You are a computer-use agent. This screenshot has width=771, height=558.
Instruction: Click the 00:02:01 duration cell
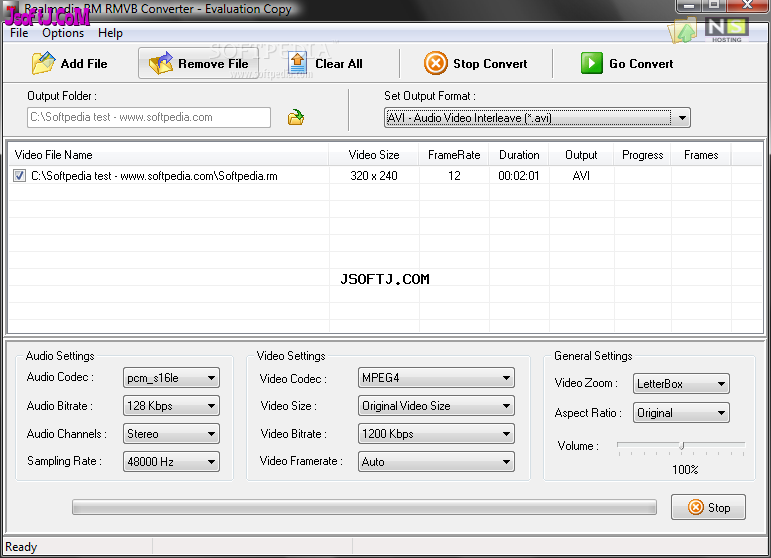pos(519,176)
